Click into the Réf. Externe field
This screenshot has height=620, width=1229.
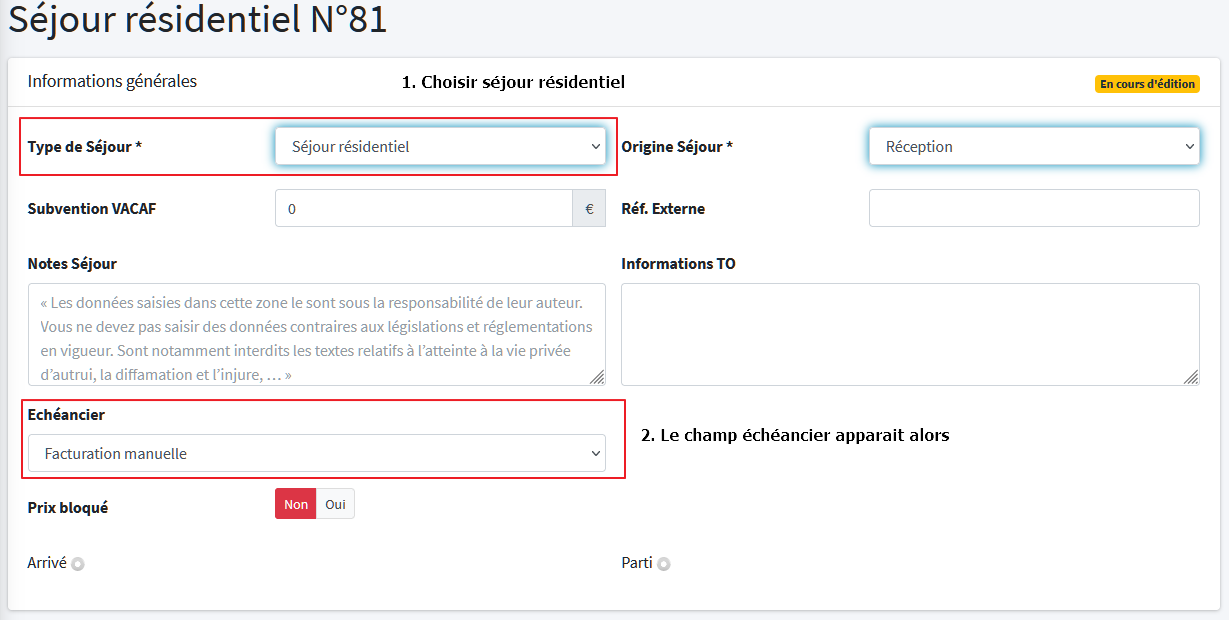tap(1034, 209)
